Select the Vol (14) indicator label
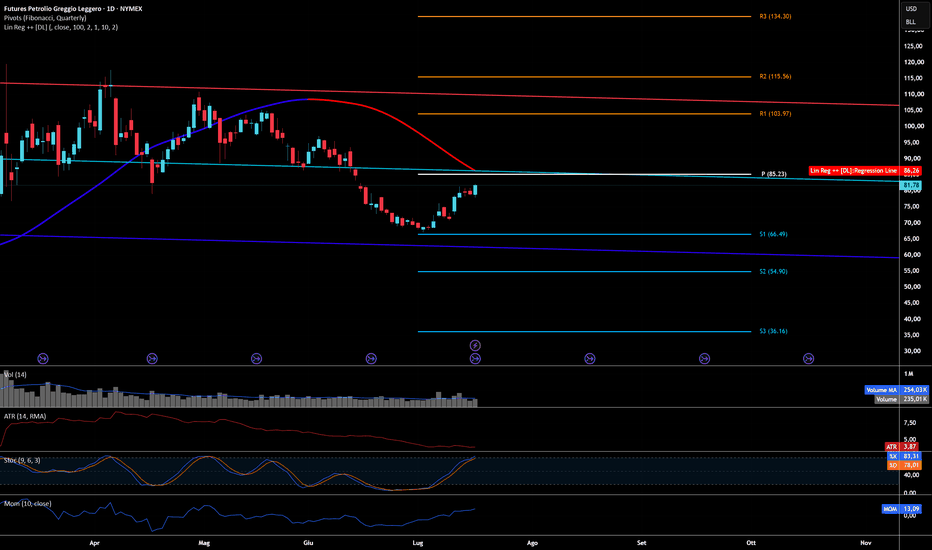This screenshot has width=932, height=550. coord(15,375)
